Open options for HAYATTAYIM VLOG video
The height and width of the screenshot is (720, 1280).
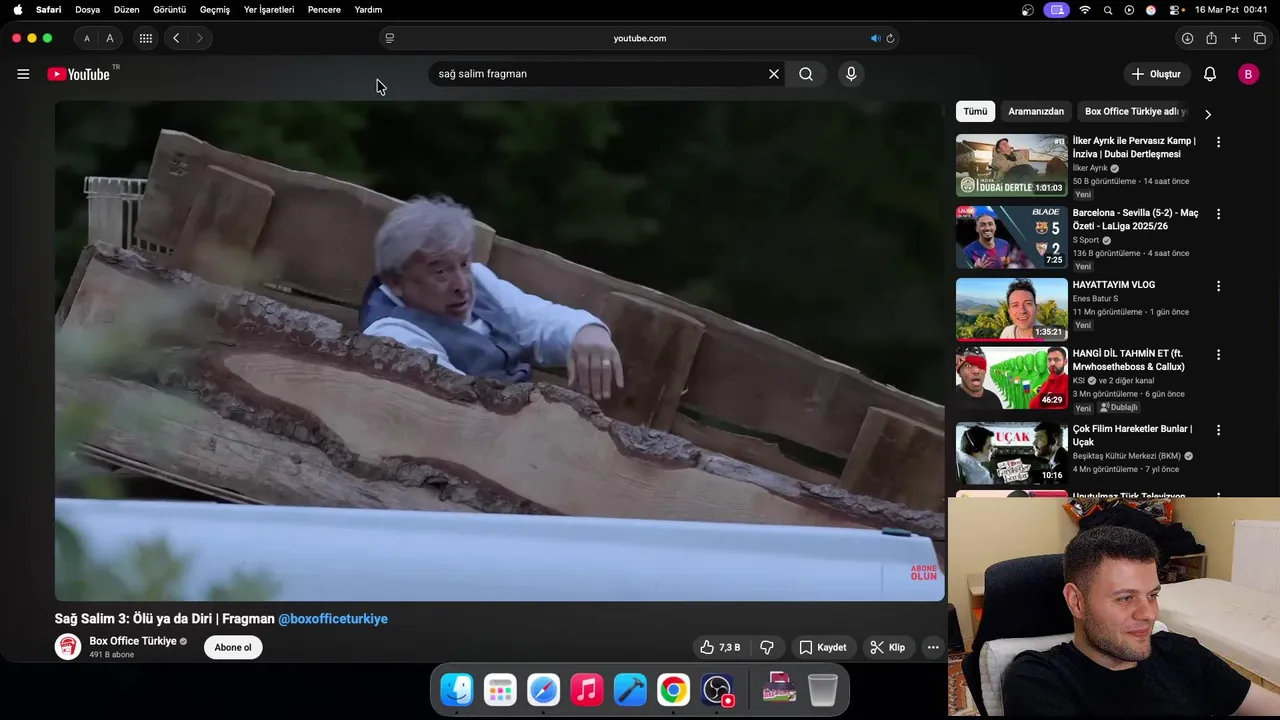click(x=1218, y=286)
